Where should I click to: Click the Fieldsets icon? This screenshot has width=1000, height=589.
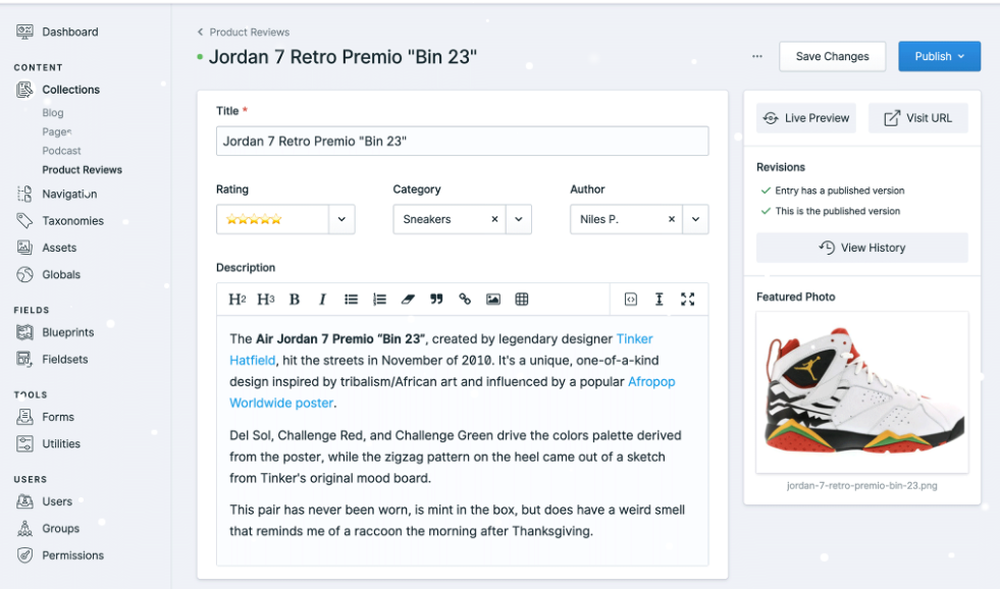pos(24,359)
